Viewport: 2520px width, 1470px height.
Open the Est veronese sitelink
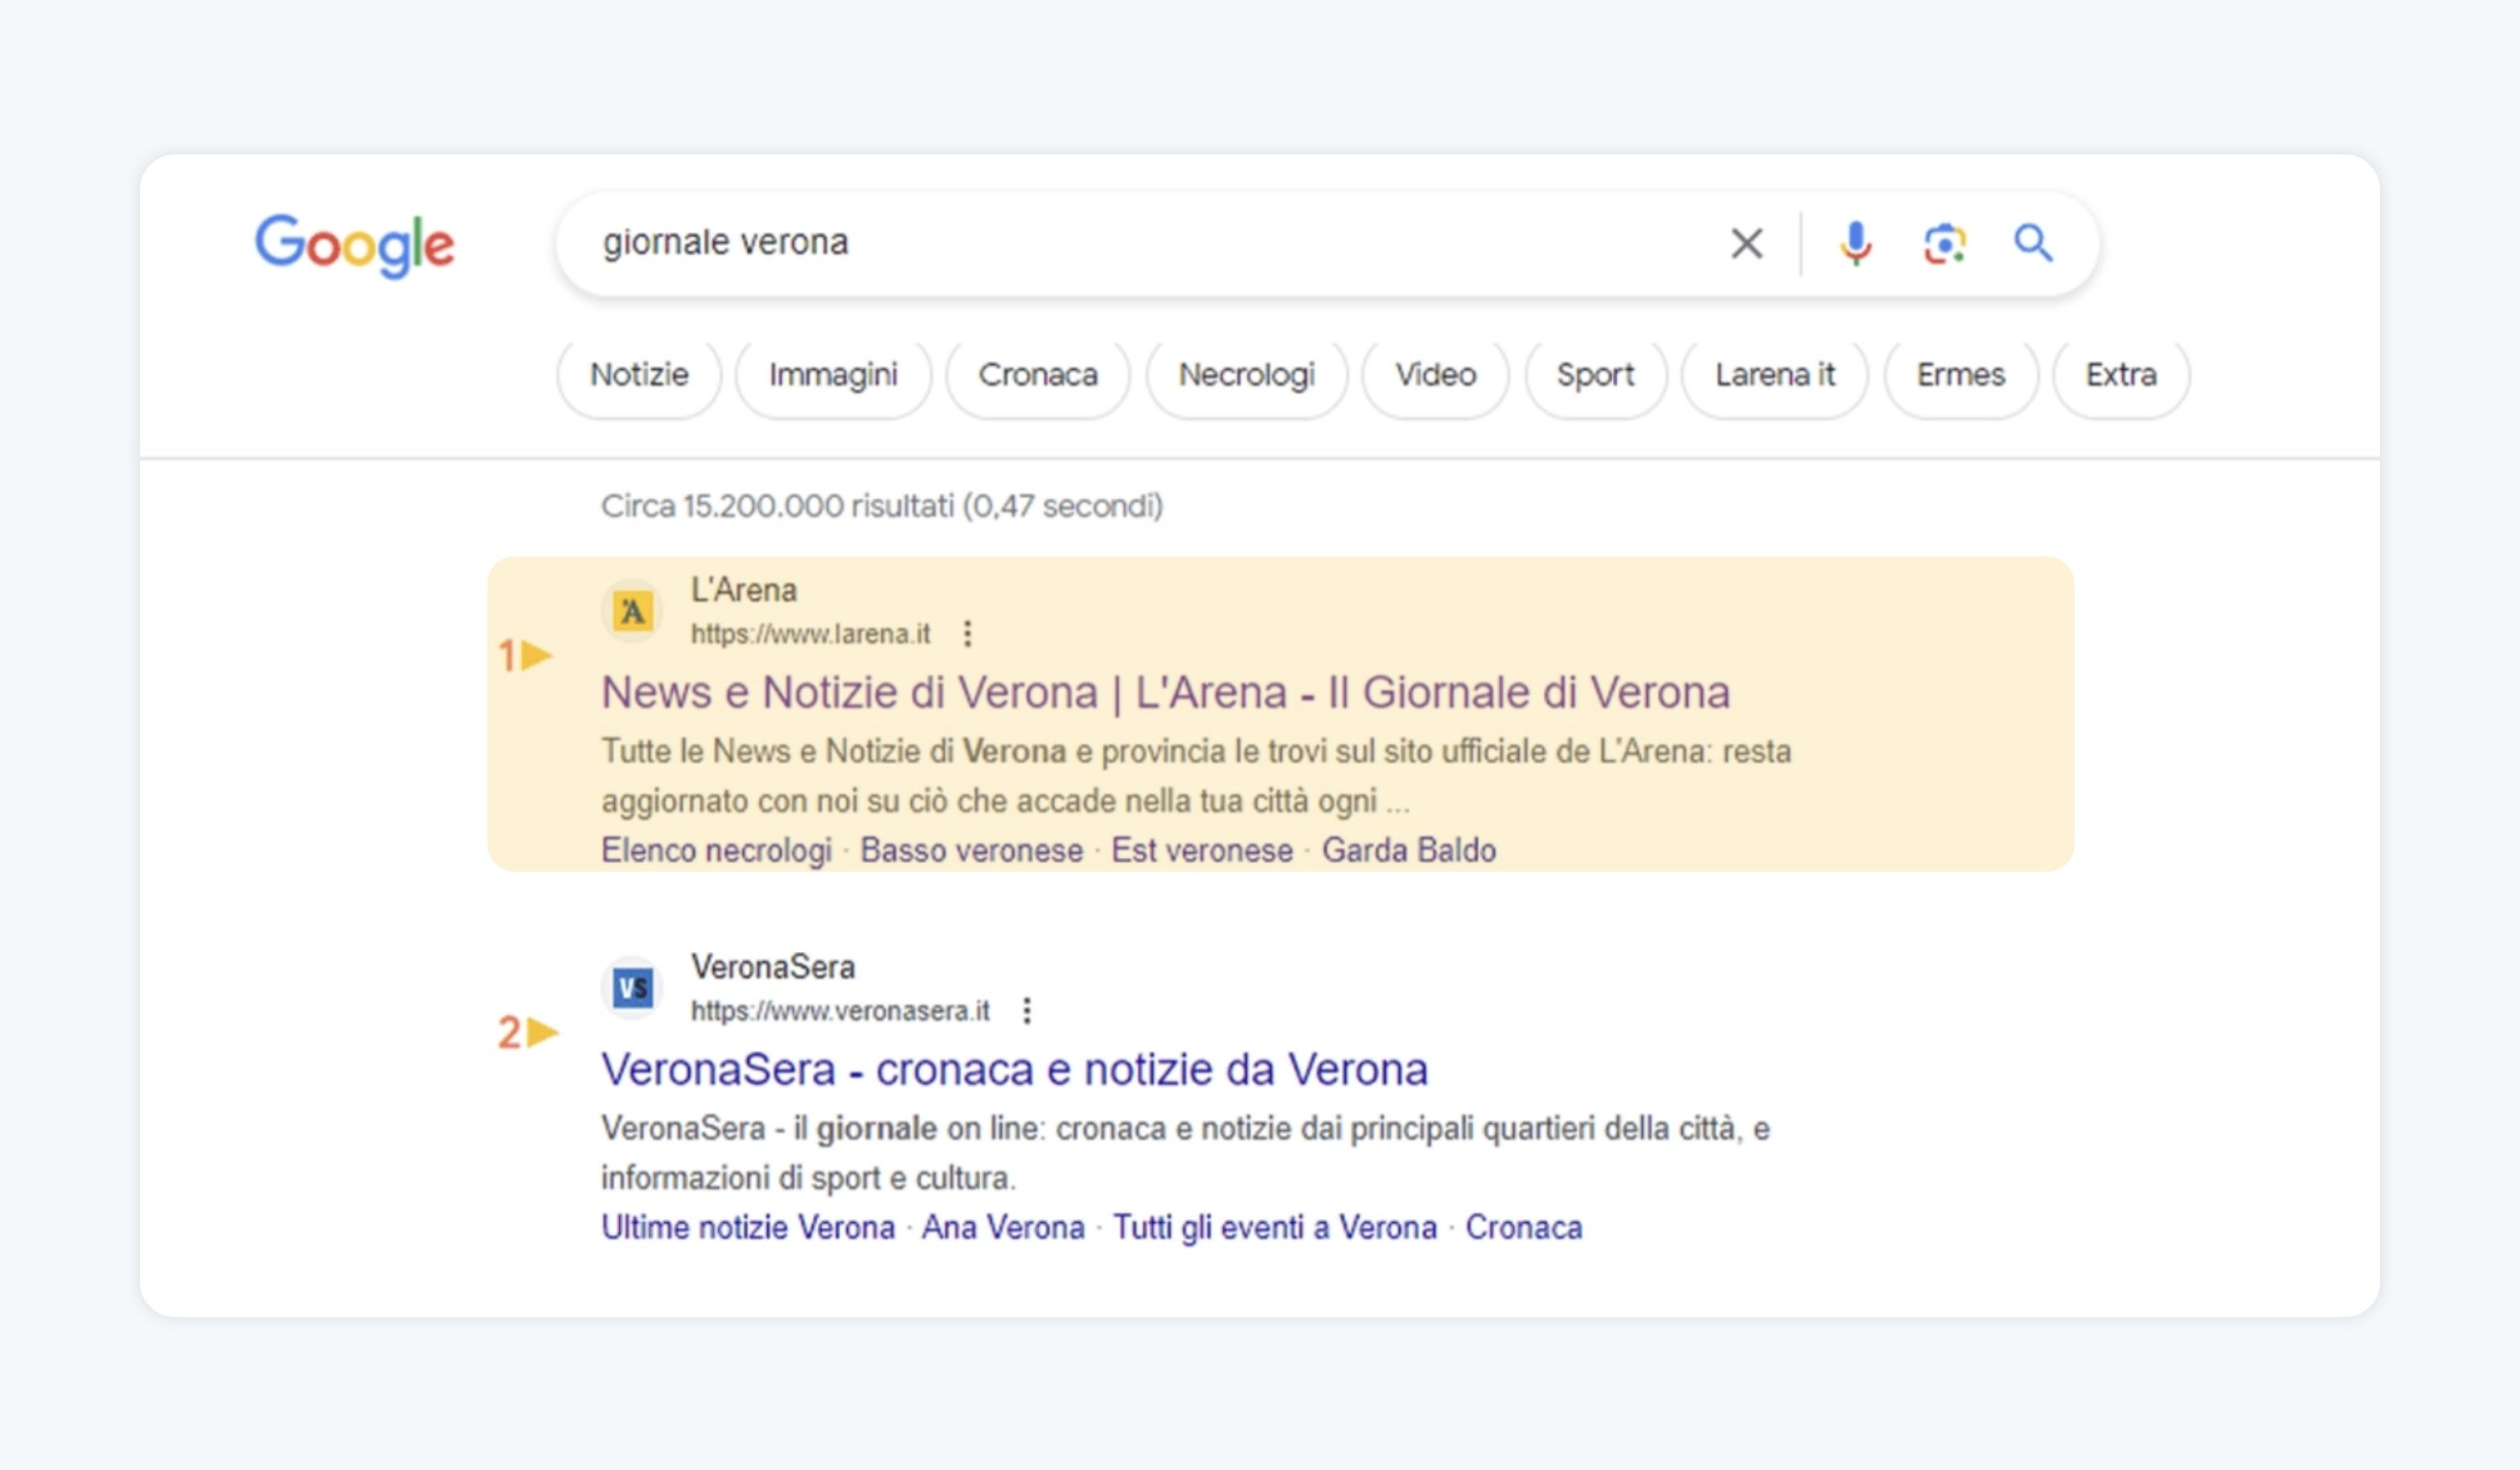(x=1202, y=851)
